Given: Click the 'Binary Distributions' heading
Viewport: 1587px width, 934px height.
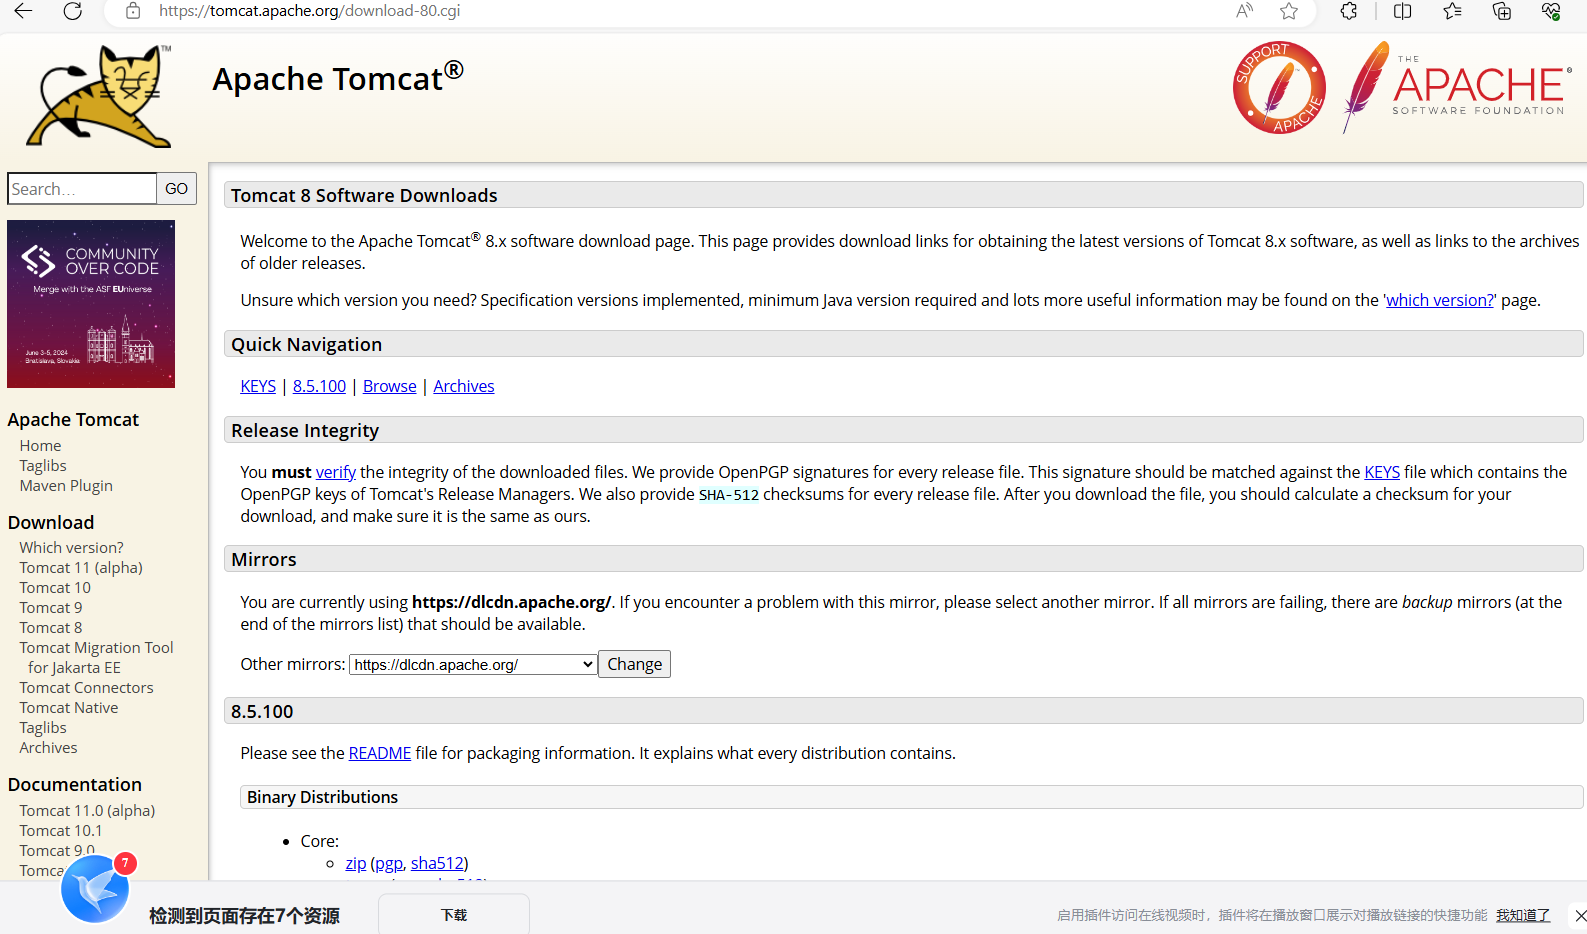Looking at the screenshot, I should [x=322, y=797].
